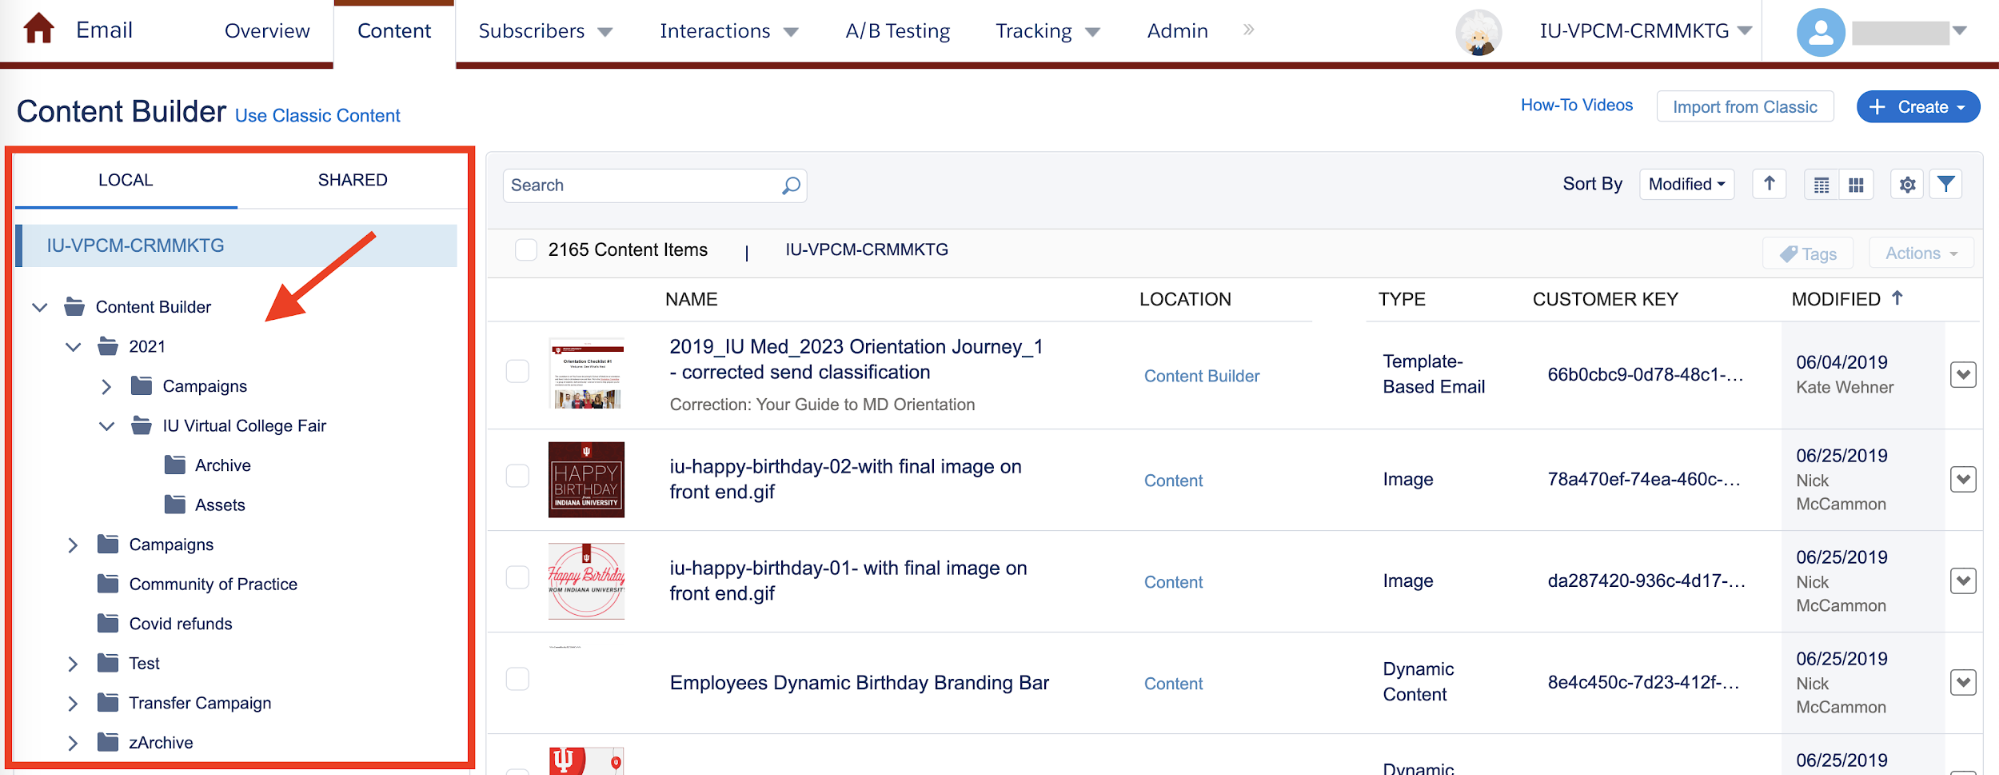
Task: Switch to the SHARED tab
Action: coord(352,180)
